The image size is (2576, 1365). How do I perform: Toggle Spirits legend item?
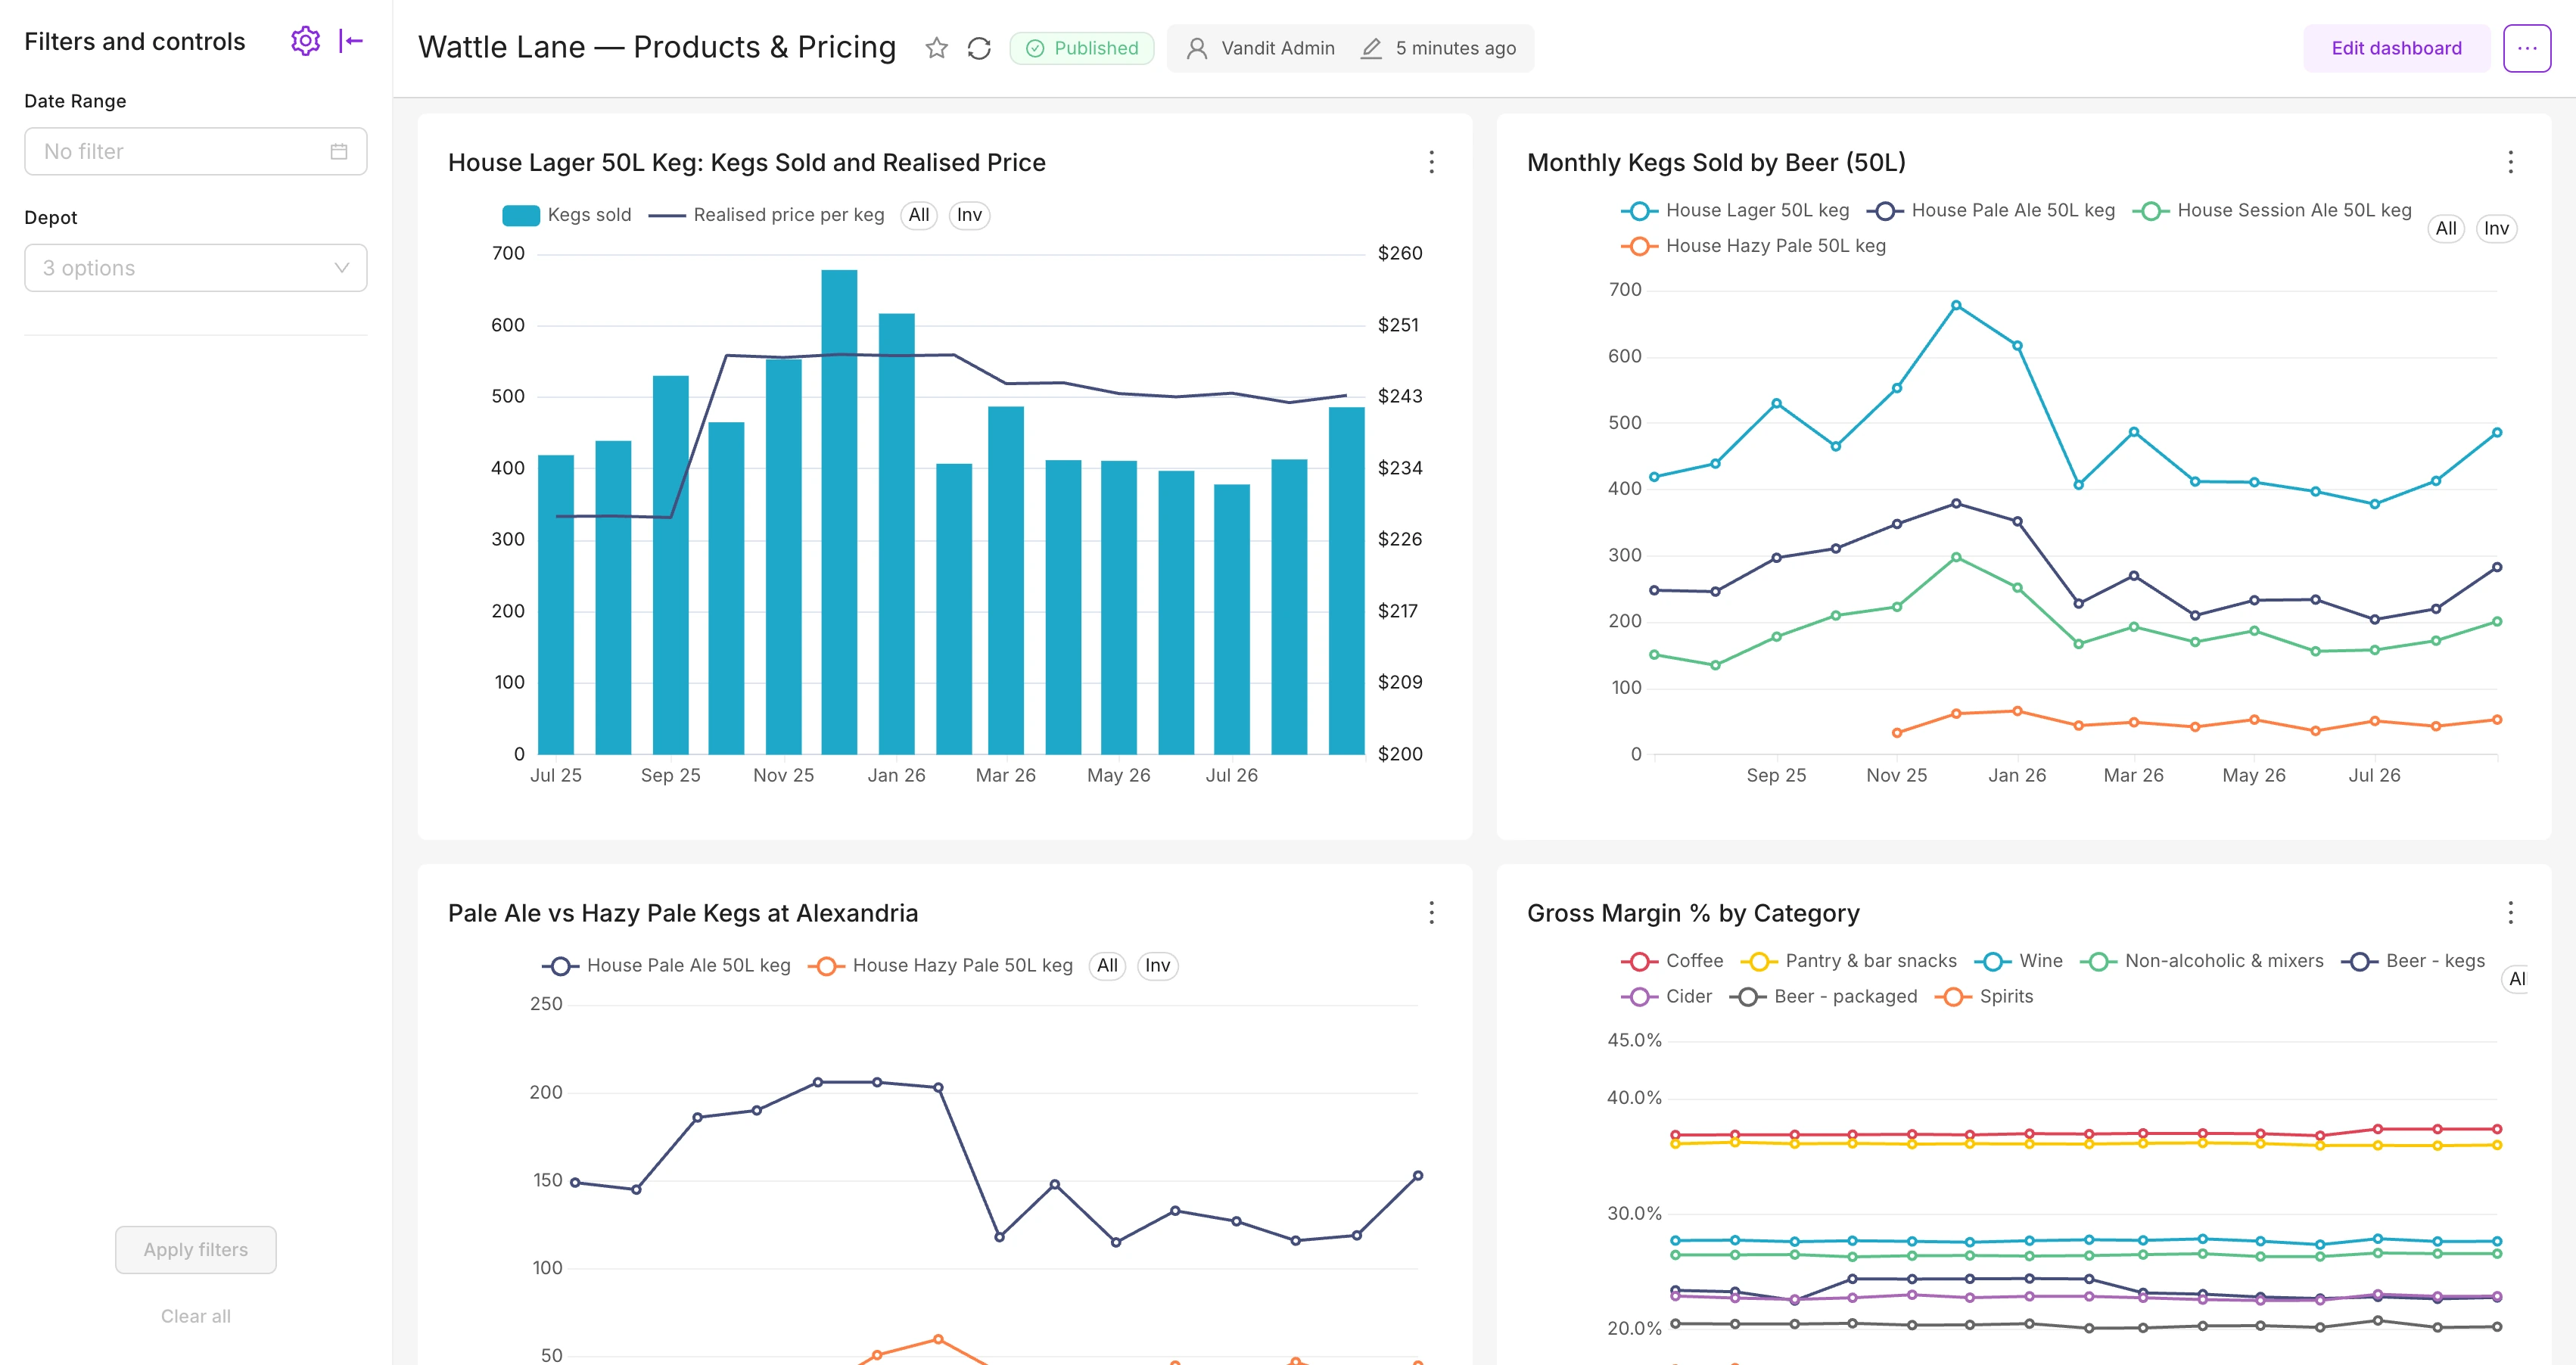tap(1984, 997)
